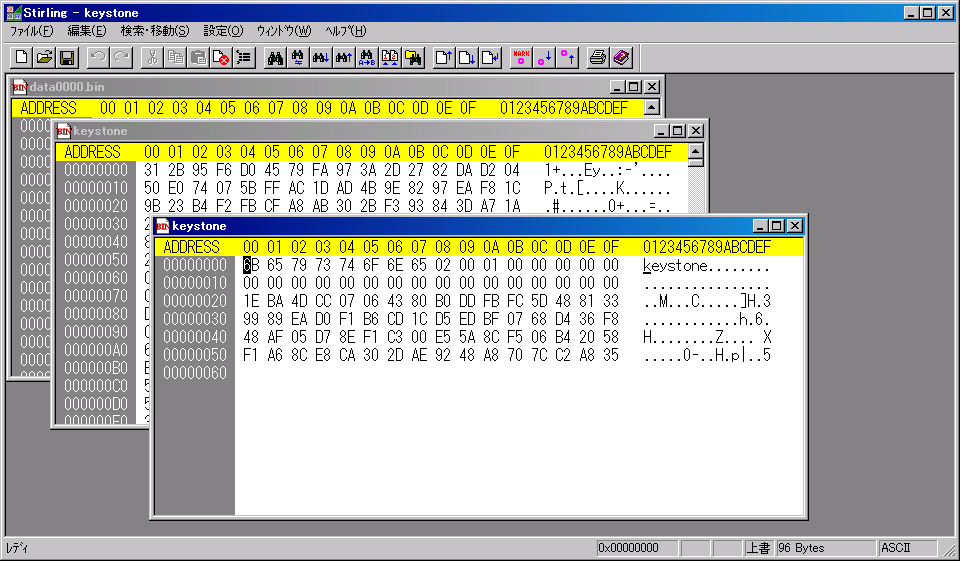Open a file via the folder icon
Screen dimensions: 960x561
[44, 58]
